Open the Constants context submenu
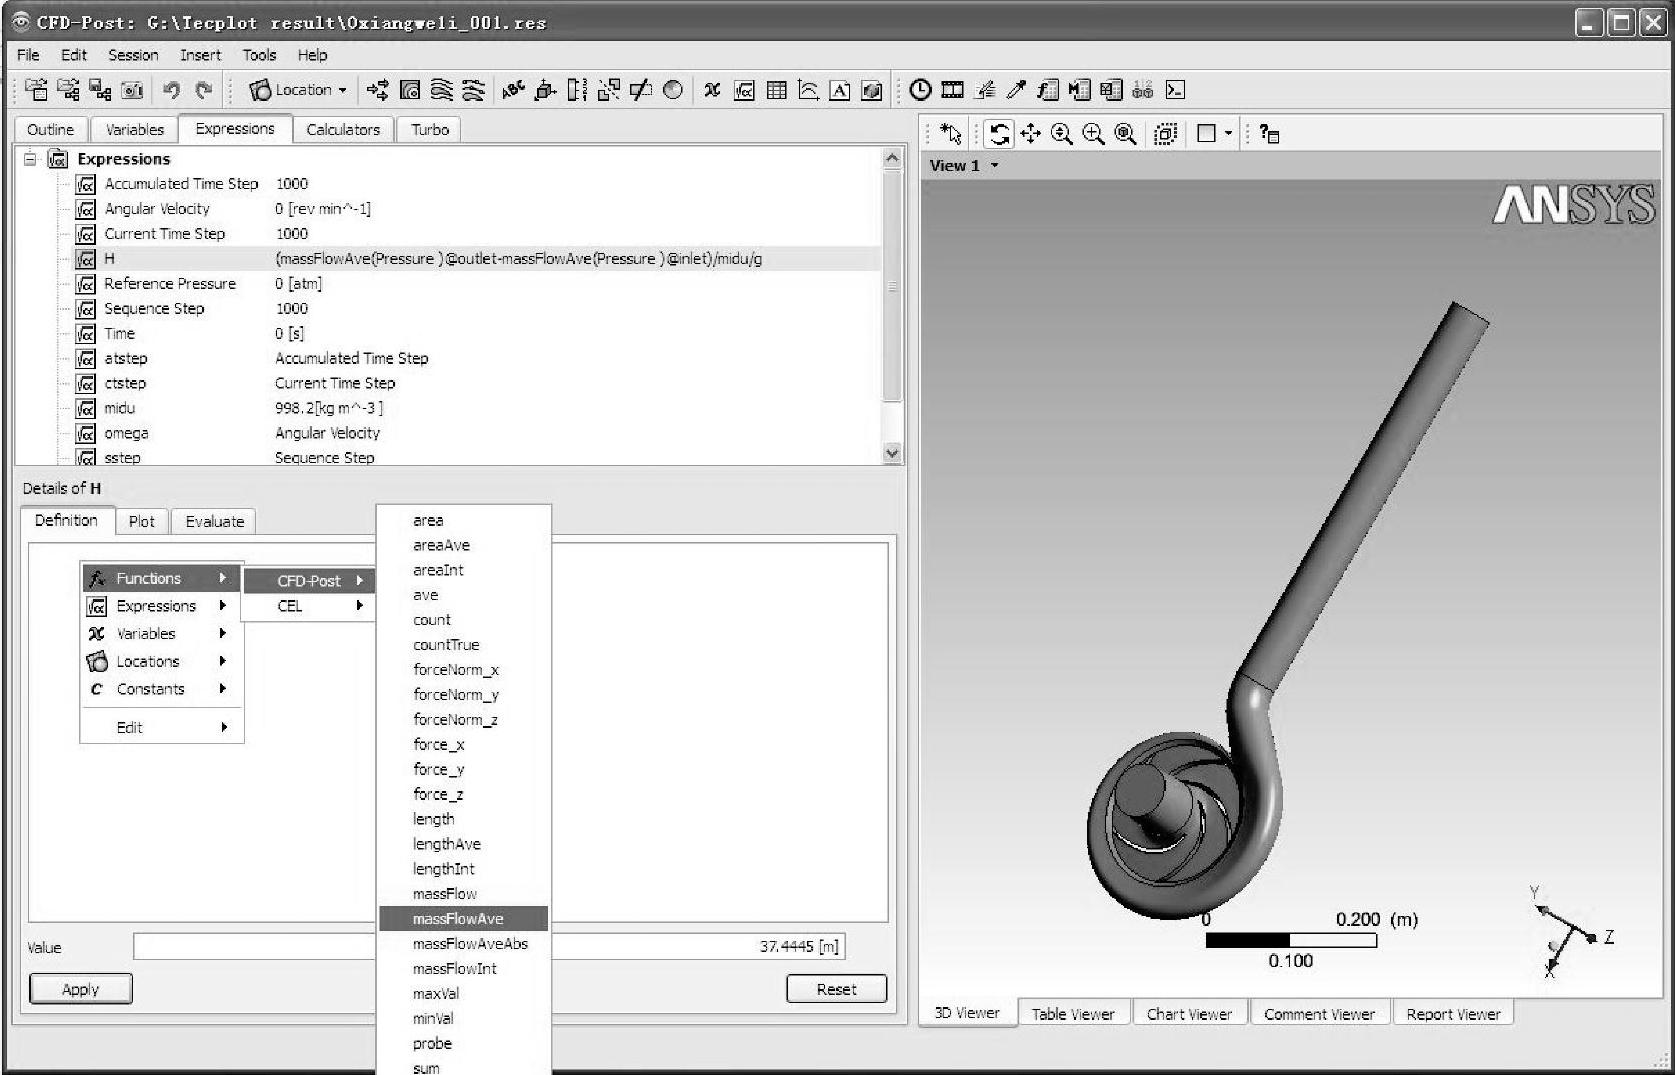This screenshot has height=1075, width=1675. (160, 690)
